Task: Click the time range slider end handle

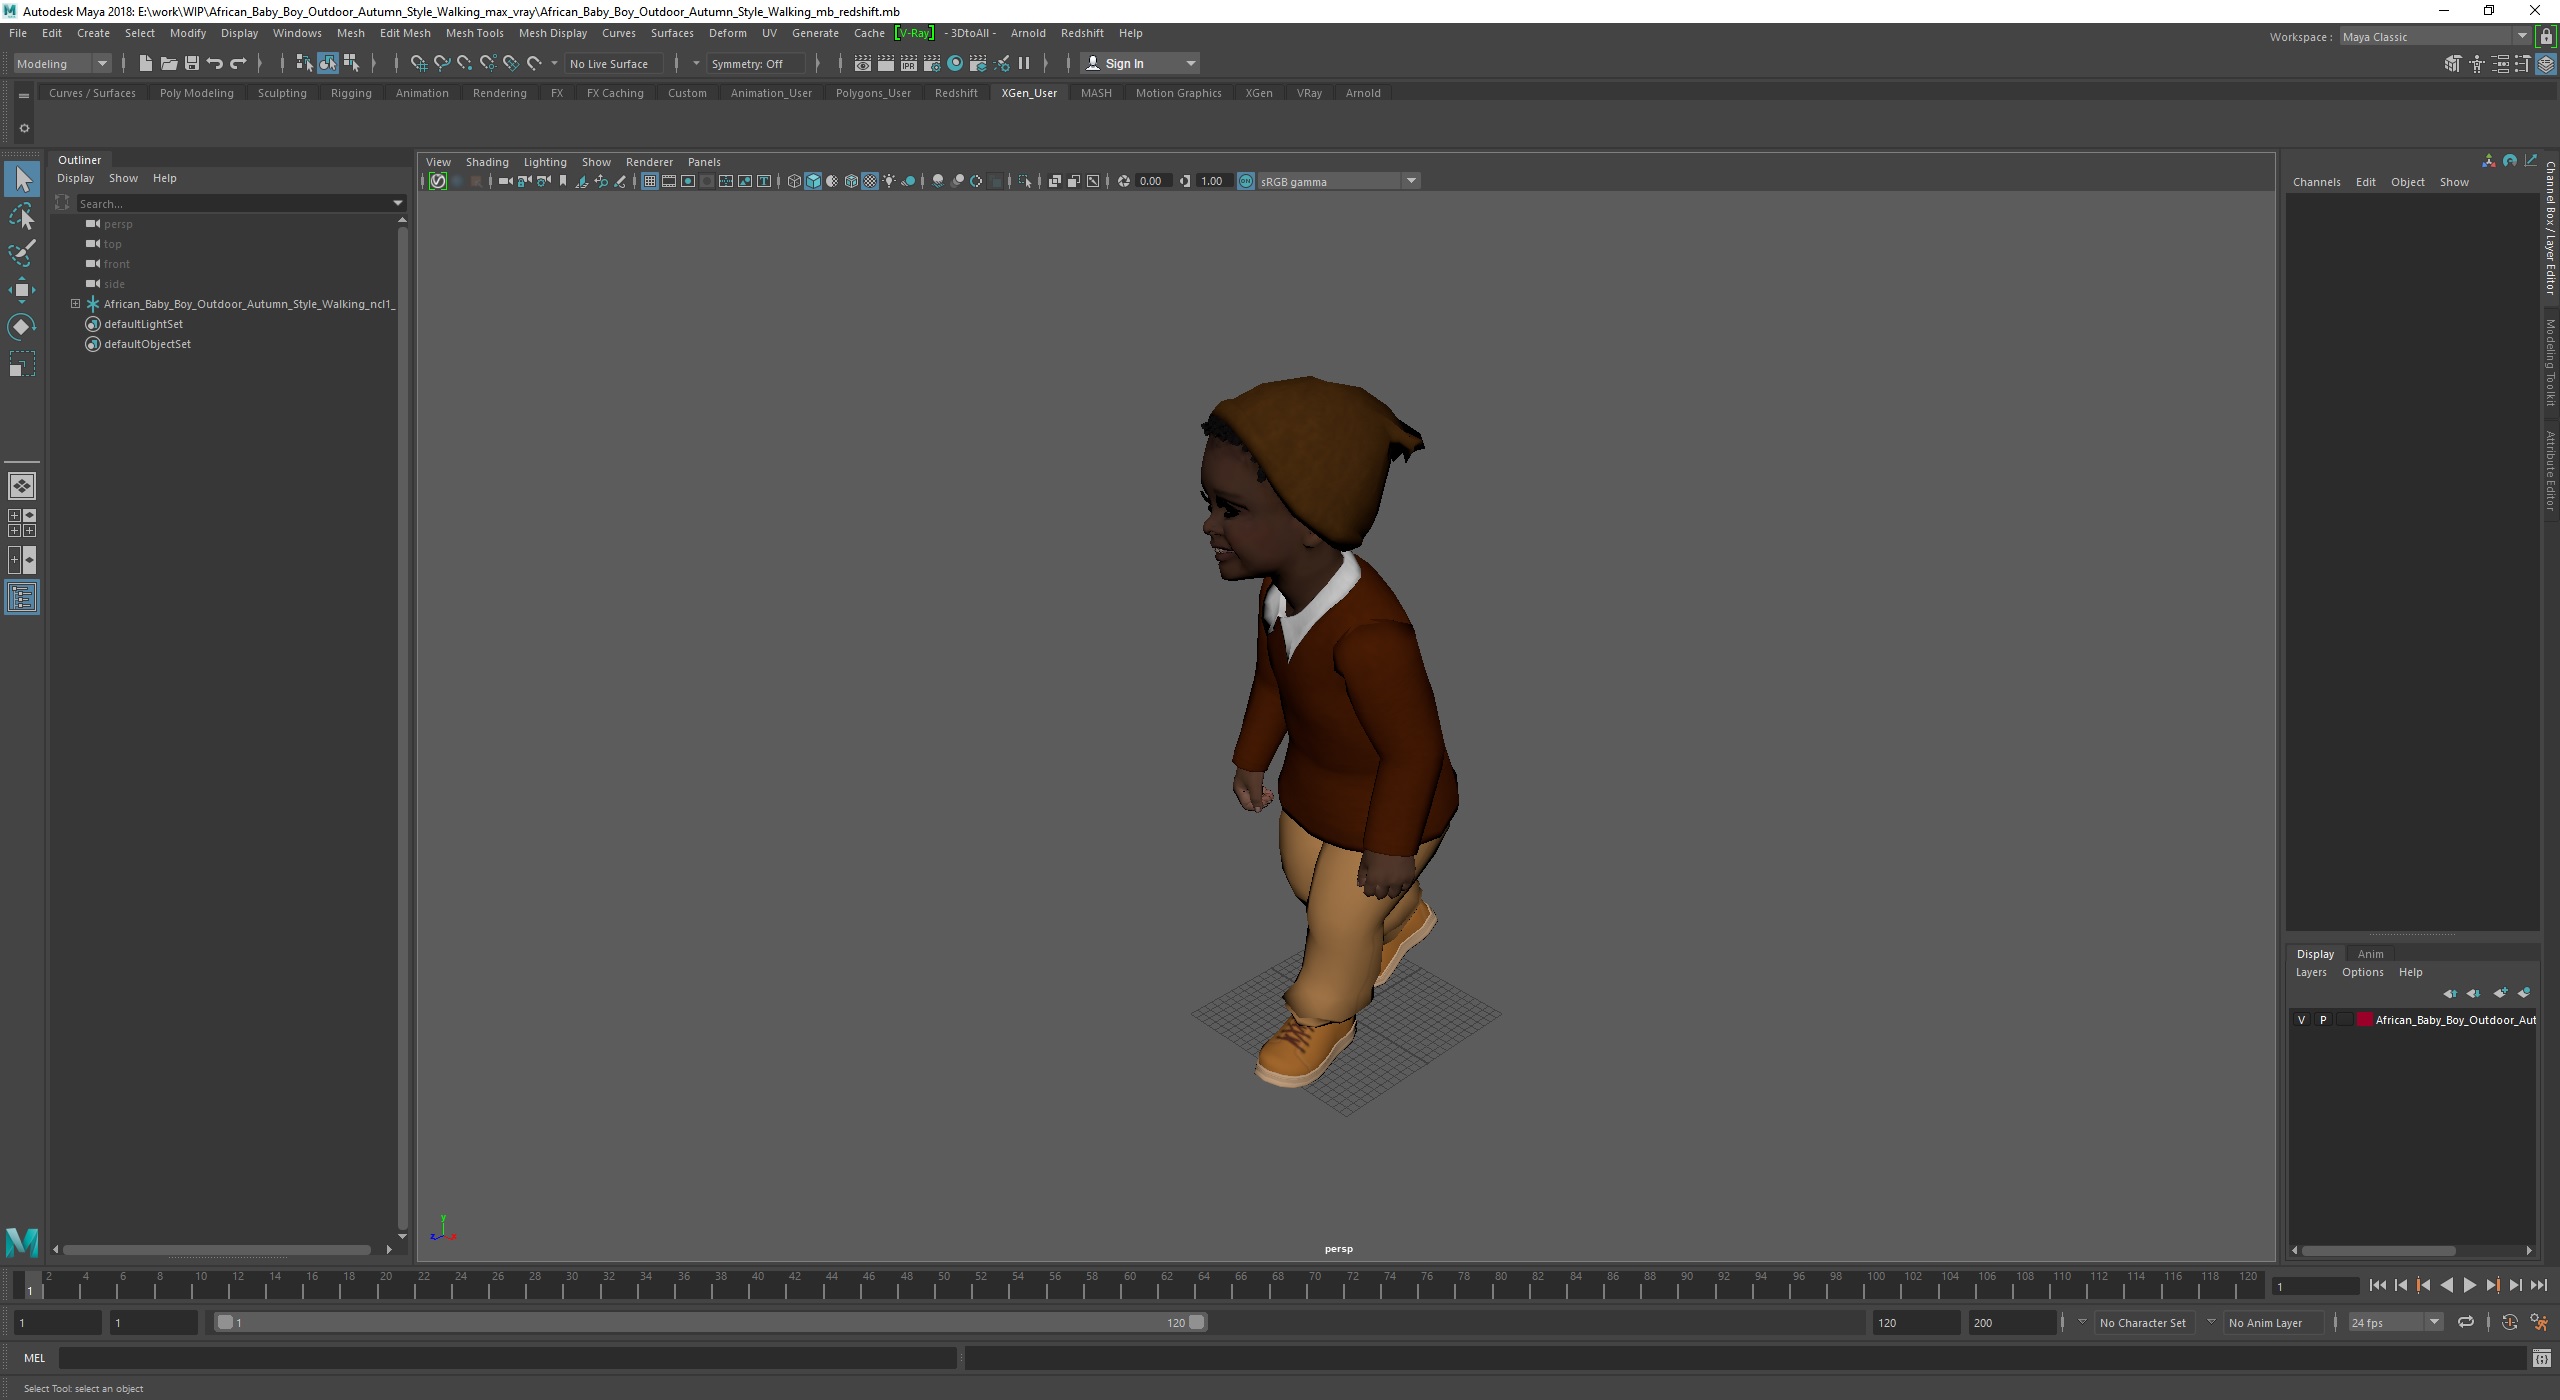Action: (1196, 1322)
